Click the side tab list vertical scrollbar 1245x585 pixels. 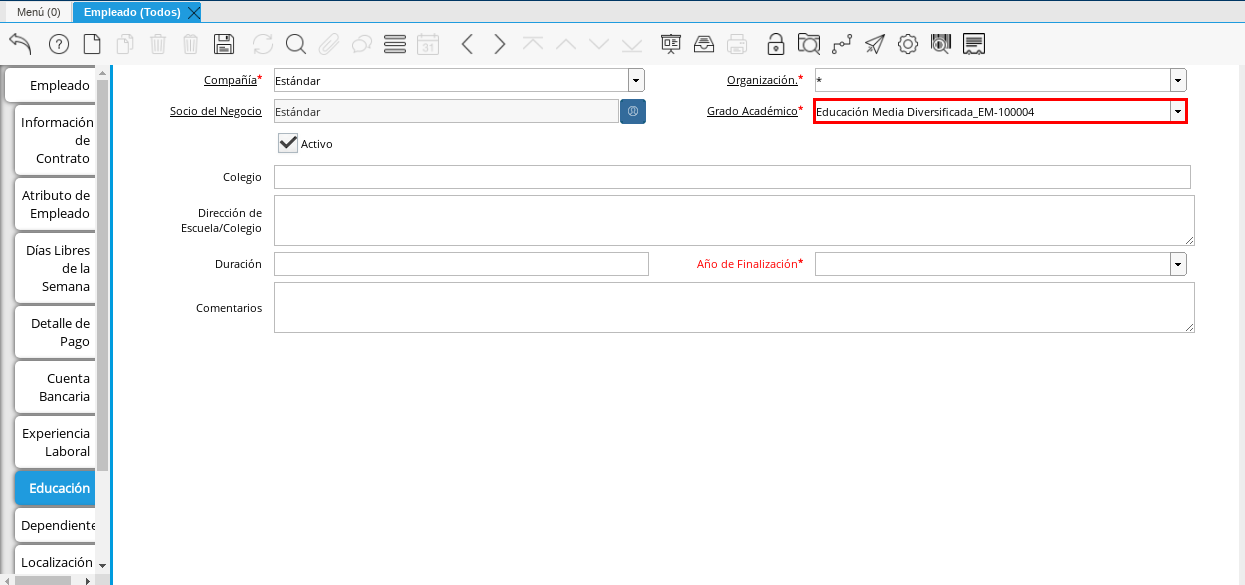point(101,275)
